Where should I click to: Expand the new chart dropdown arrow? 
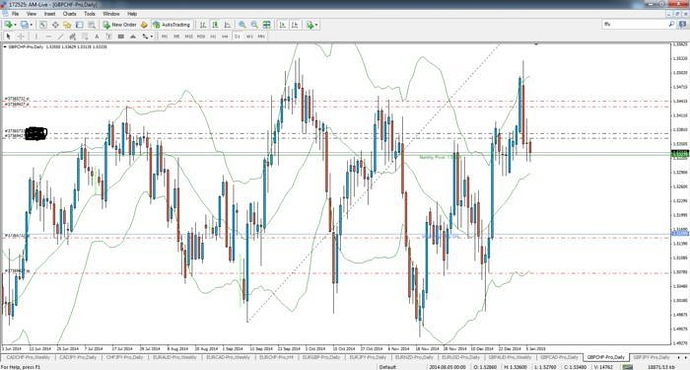[x=15, y=25]
